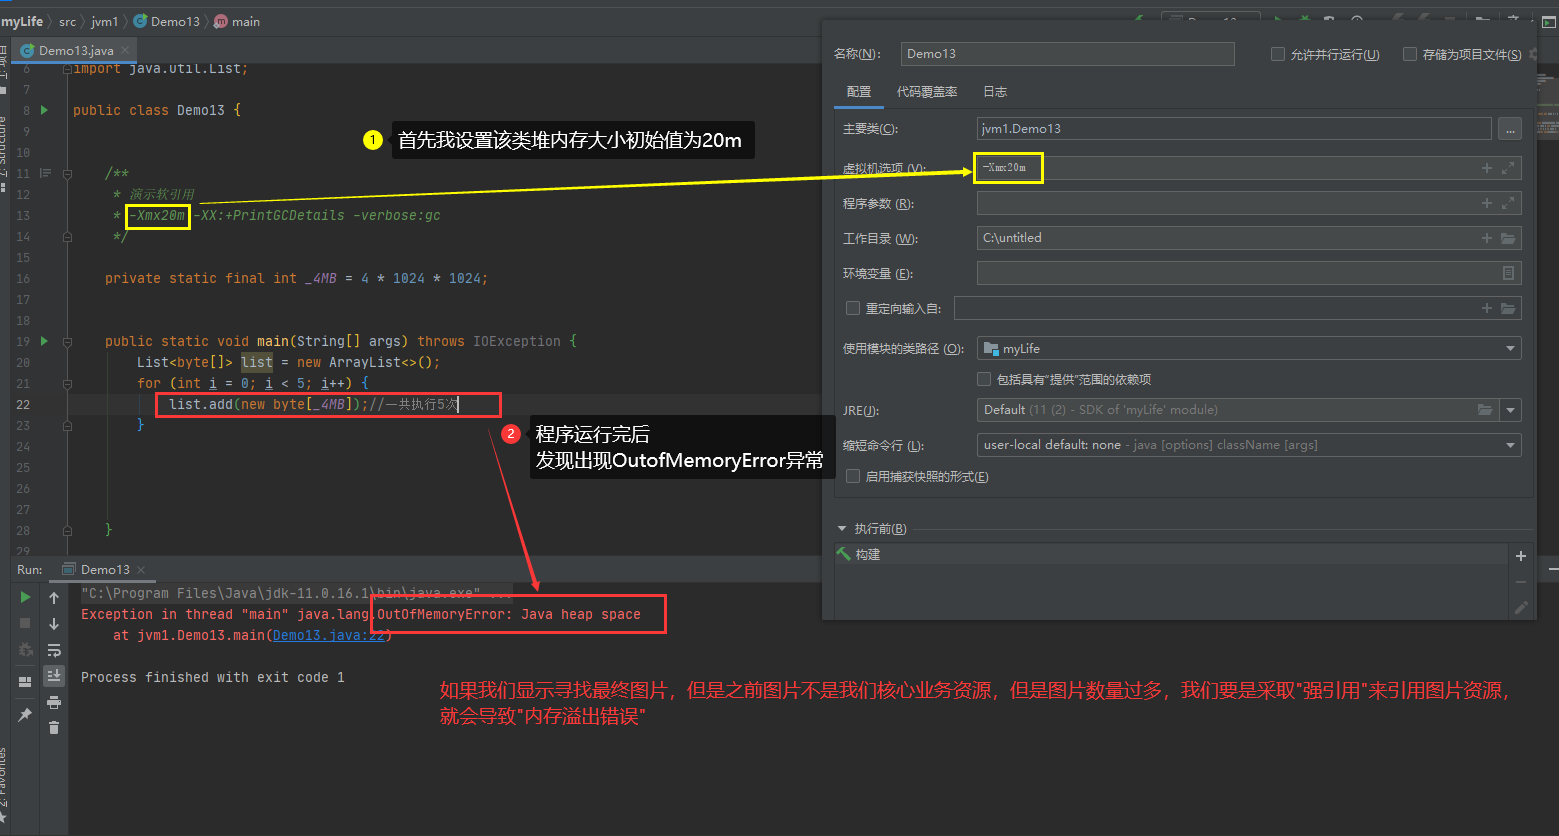Click the fold end marker at line 14
The image size is (1559, 836).
click(x=68, y=237)
